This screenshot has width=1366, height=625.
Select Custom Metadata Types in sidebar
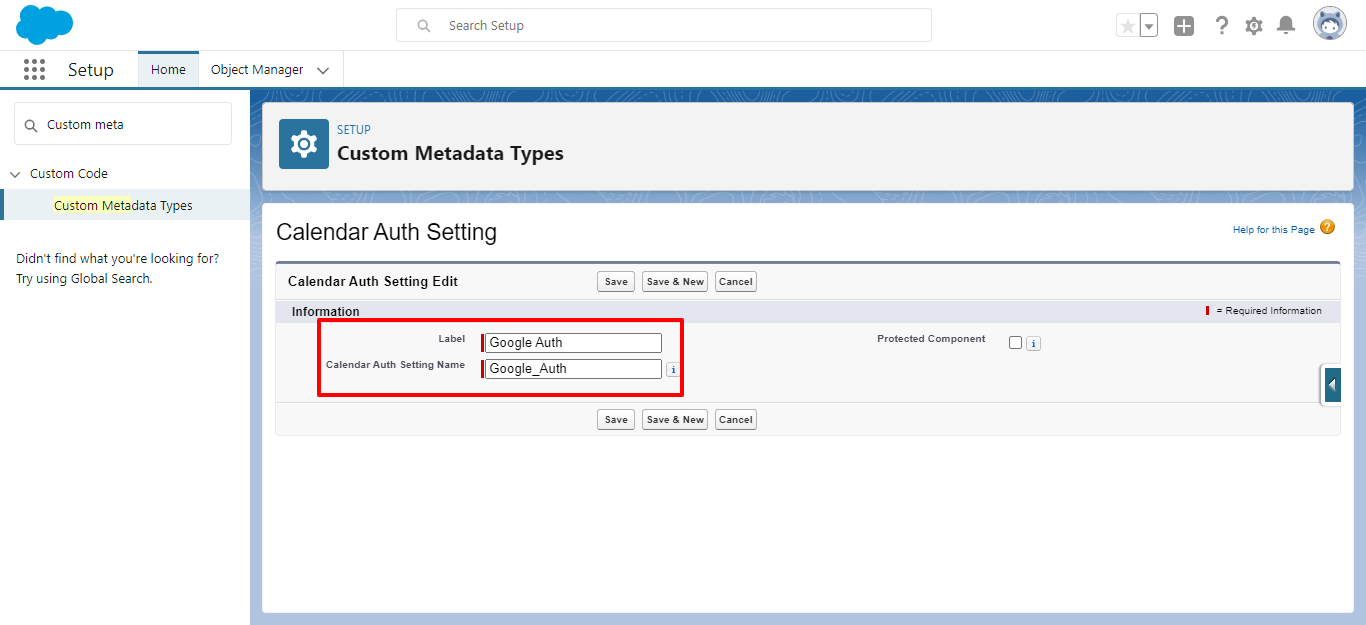coord(123,205)
